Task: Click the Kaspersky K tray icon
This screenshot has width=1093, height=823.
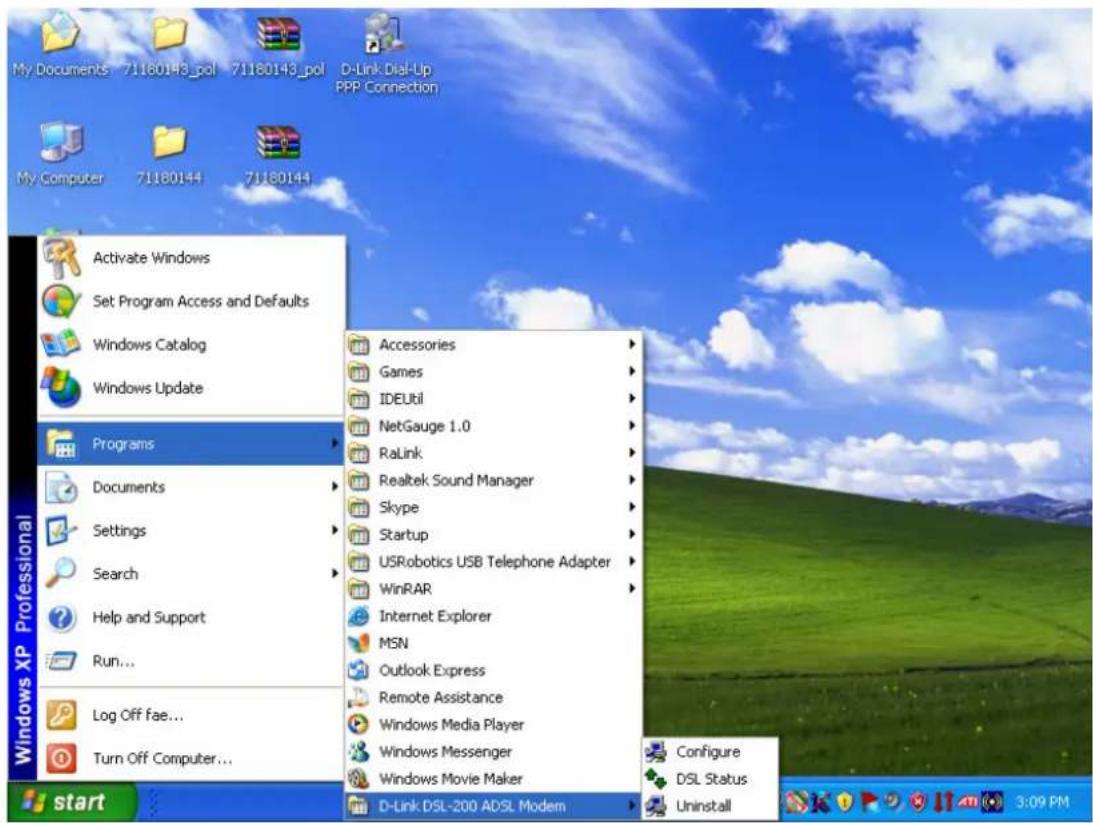Action: click(821, 802)
